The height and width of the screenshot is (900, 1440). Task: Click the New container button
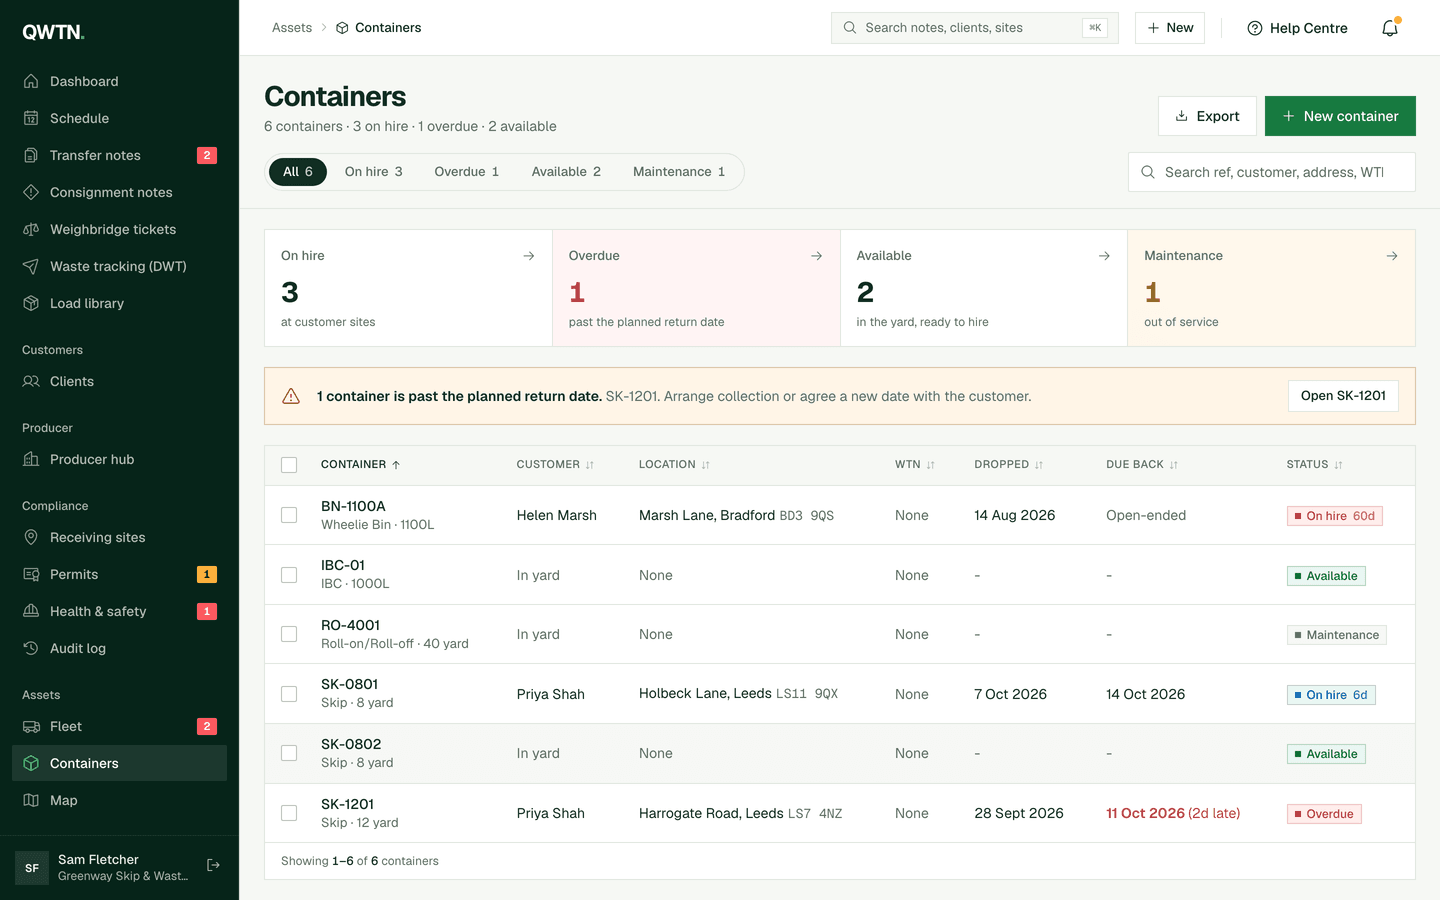click(x=1340, y=116)
